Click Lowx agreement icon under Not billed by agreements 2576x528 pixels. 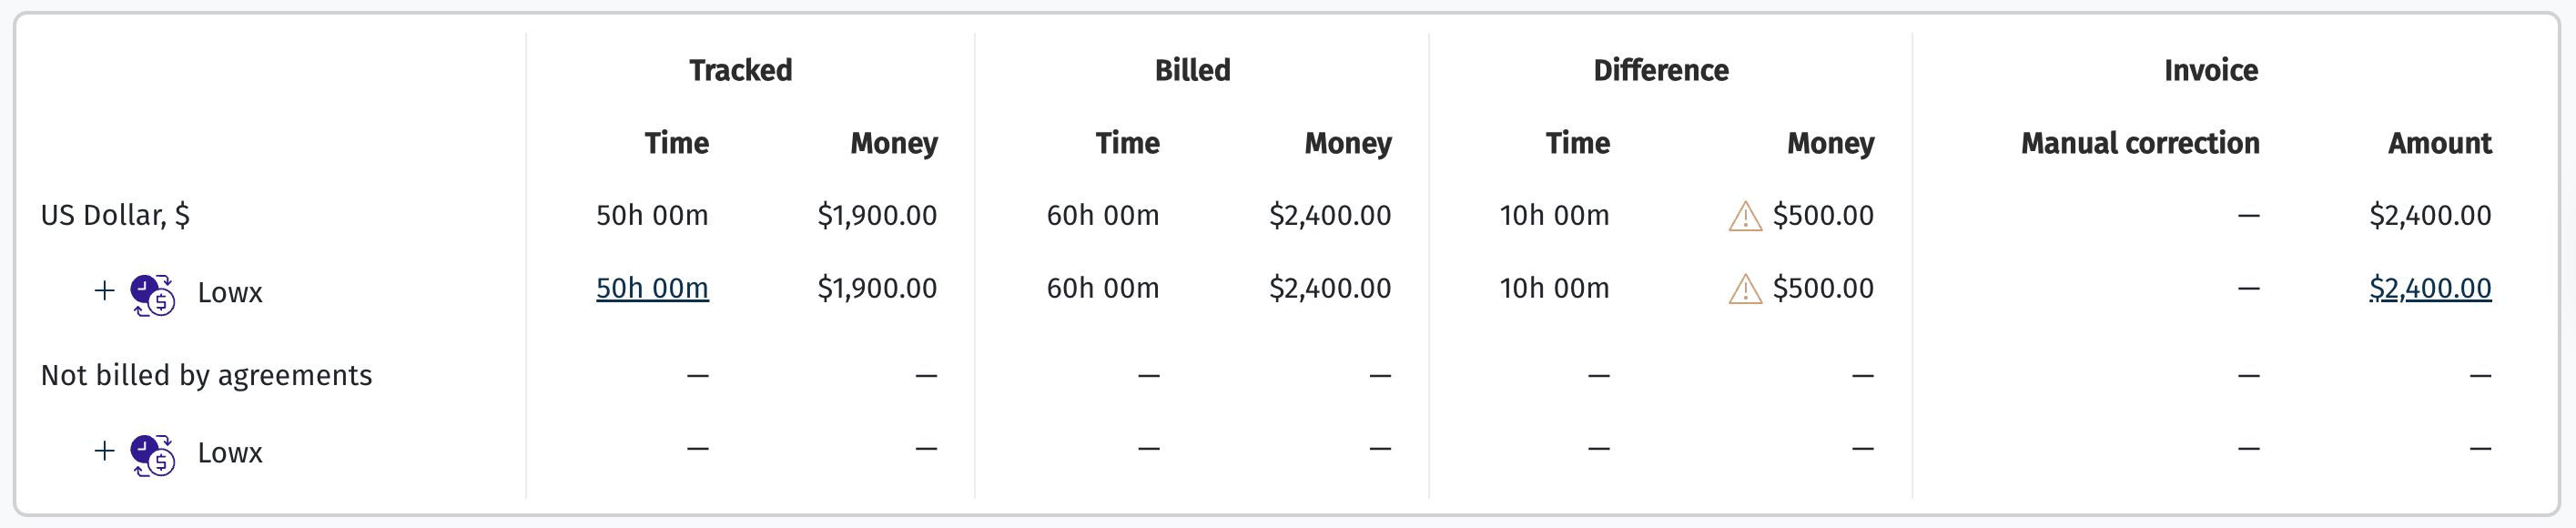(153, 455)
